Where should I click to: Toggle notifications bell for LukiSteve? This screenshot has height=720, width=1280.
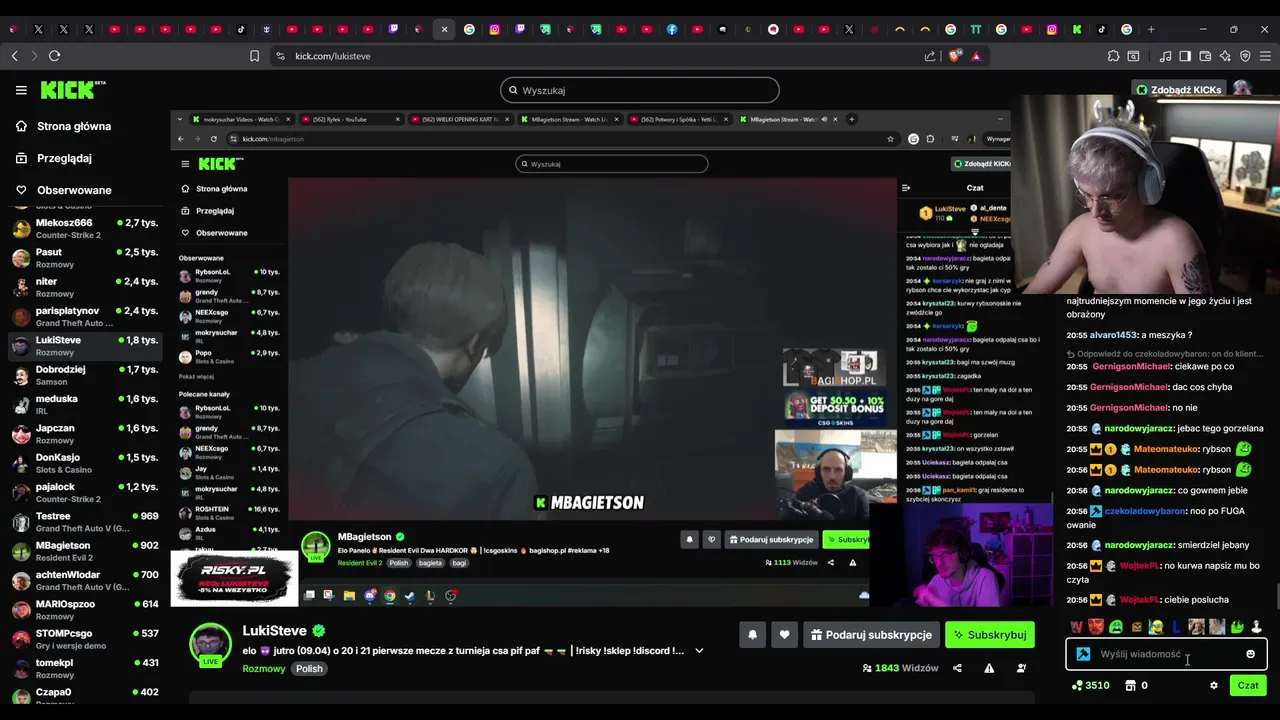pyautogui.click(x=752, y=635)
